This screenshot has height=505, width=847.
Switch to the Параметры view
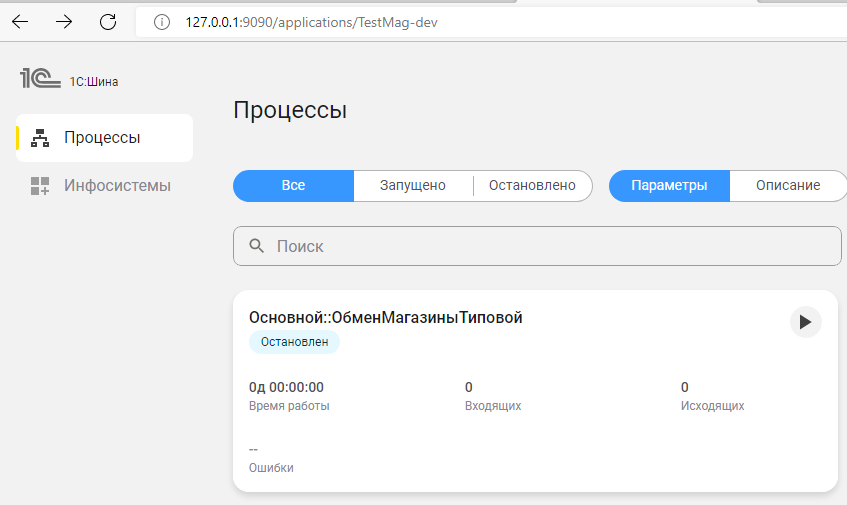click(669, 186)
